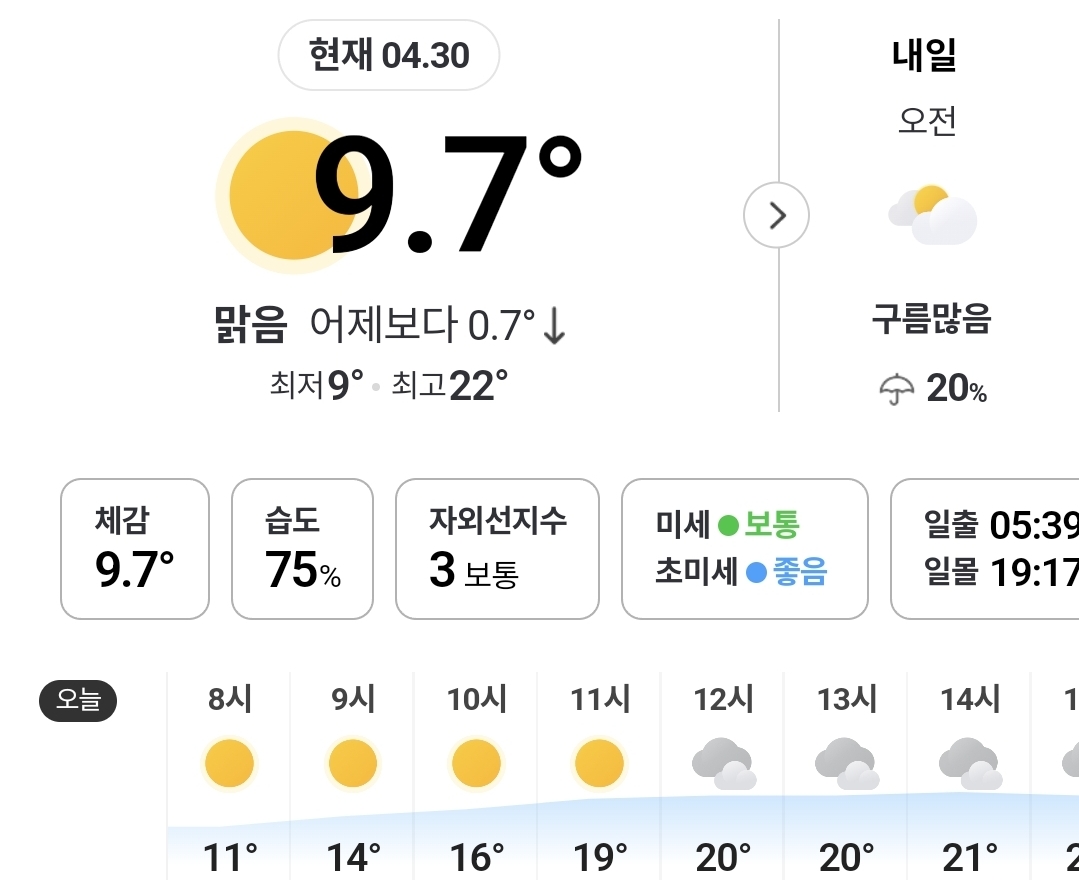Open the 습도 75% card
The width and height of the screenshot is (1079, 880).
302,549
